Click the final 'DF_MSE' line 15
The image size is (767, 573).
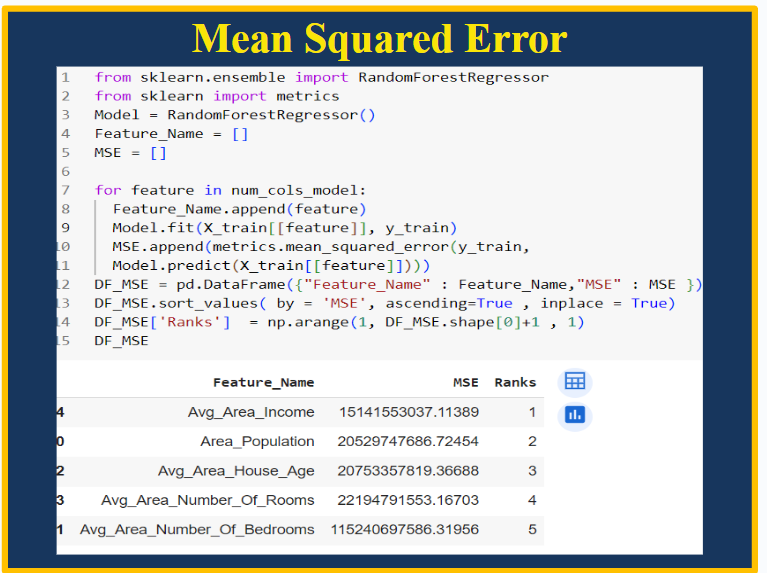tap(121, 341)
